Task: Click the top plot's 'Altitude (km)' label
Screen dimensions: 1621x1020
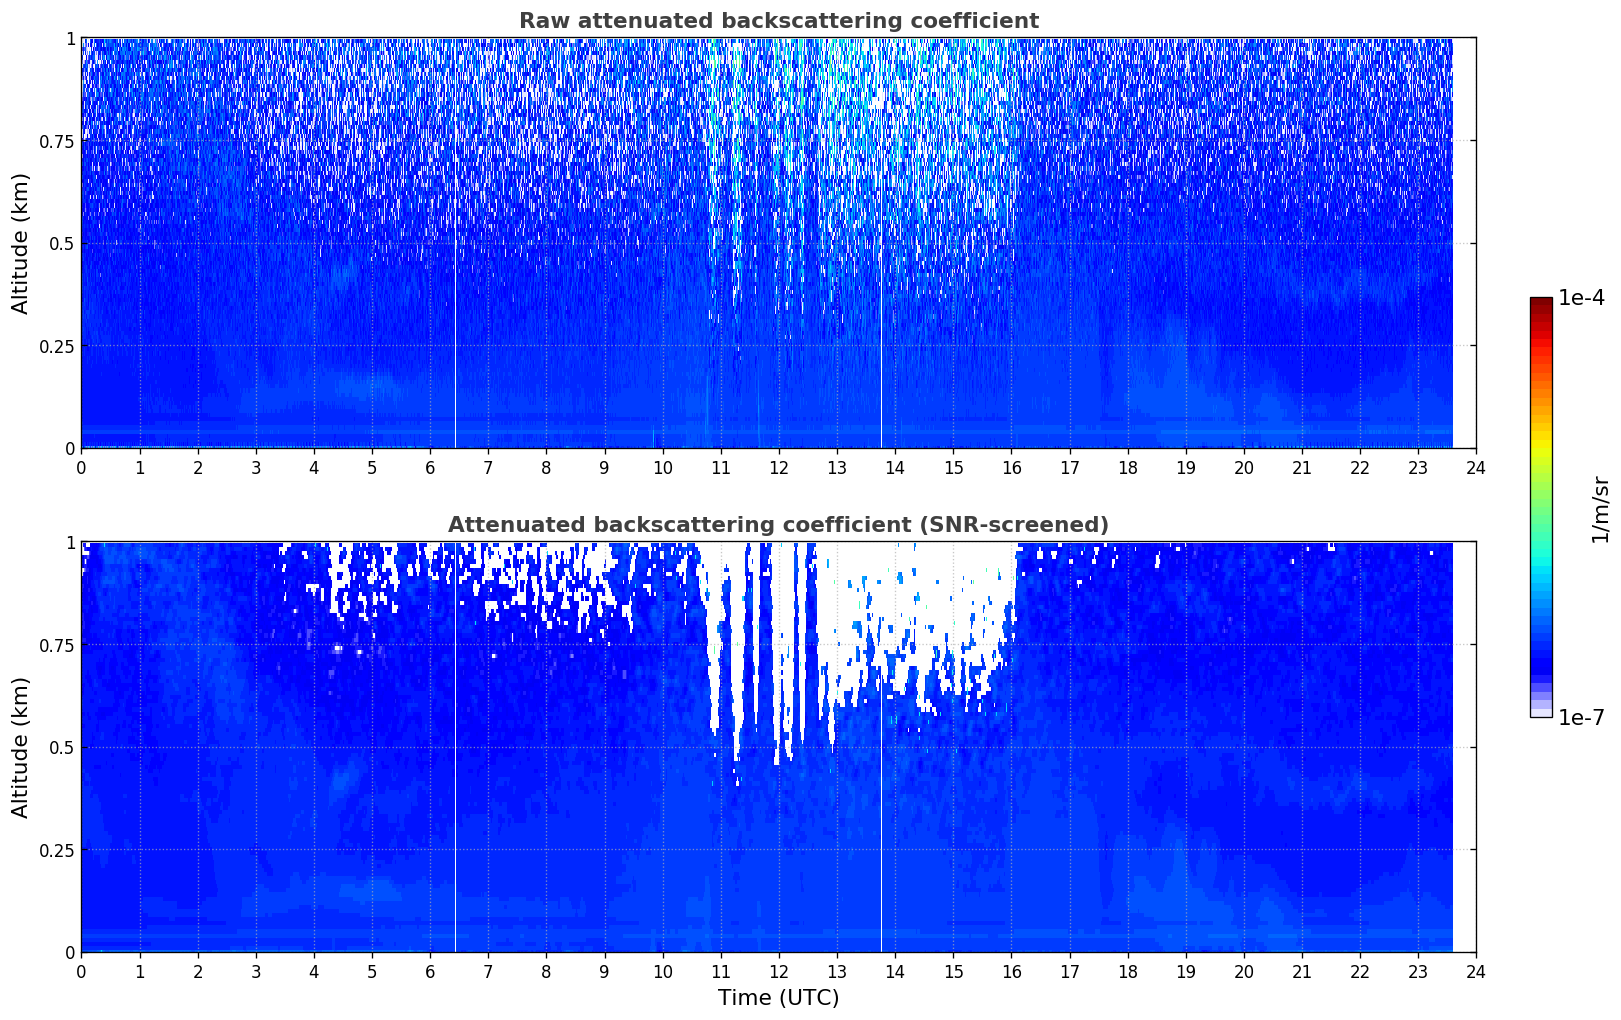Action: pyautogui.click(x=21, y=243)
